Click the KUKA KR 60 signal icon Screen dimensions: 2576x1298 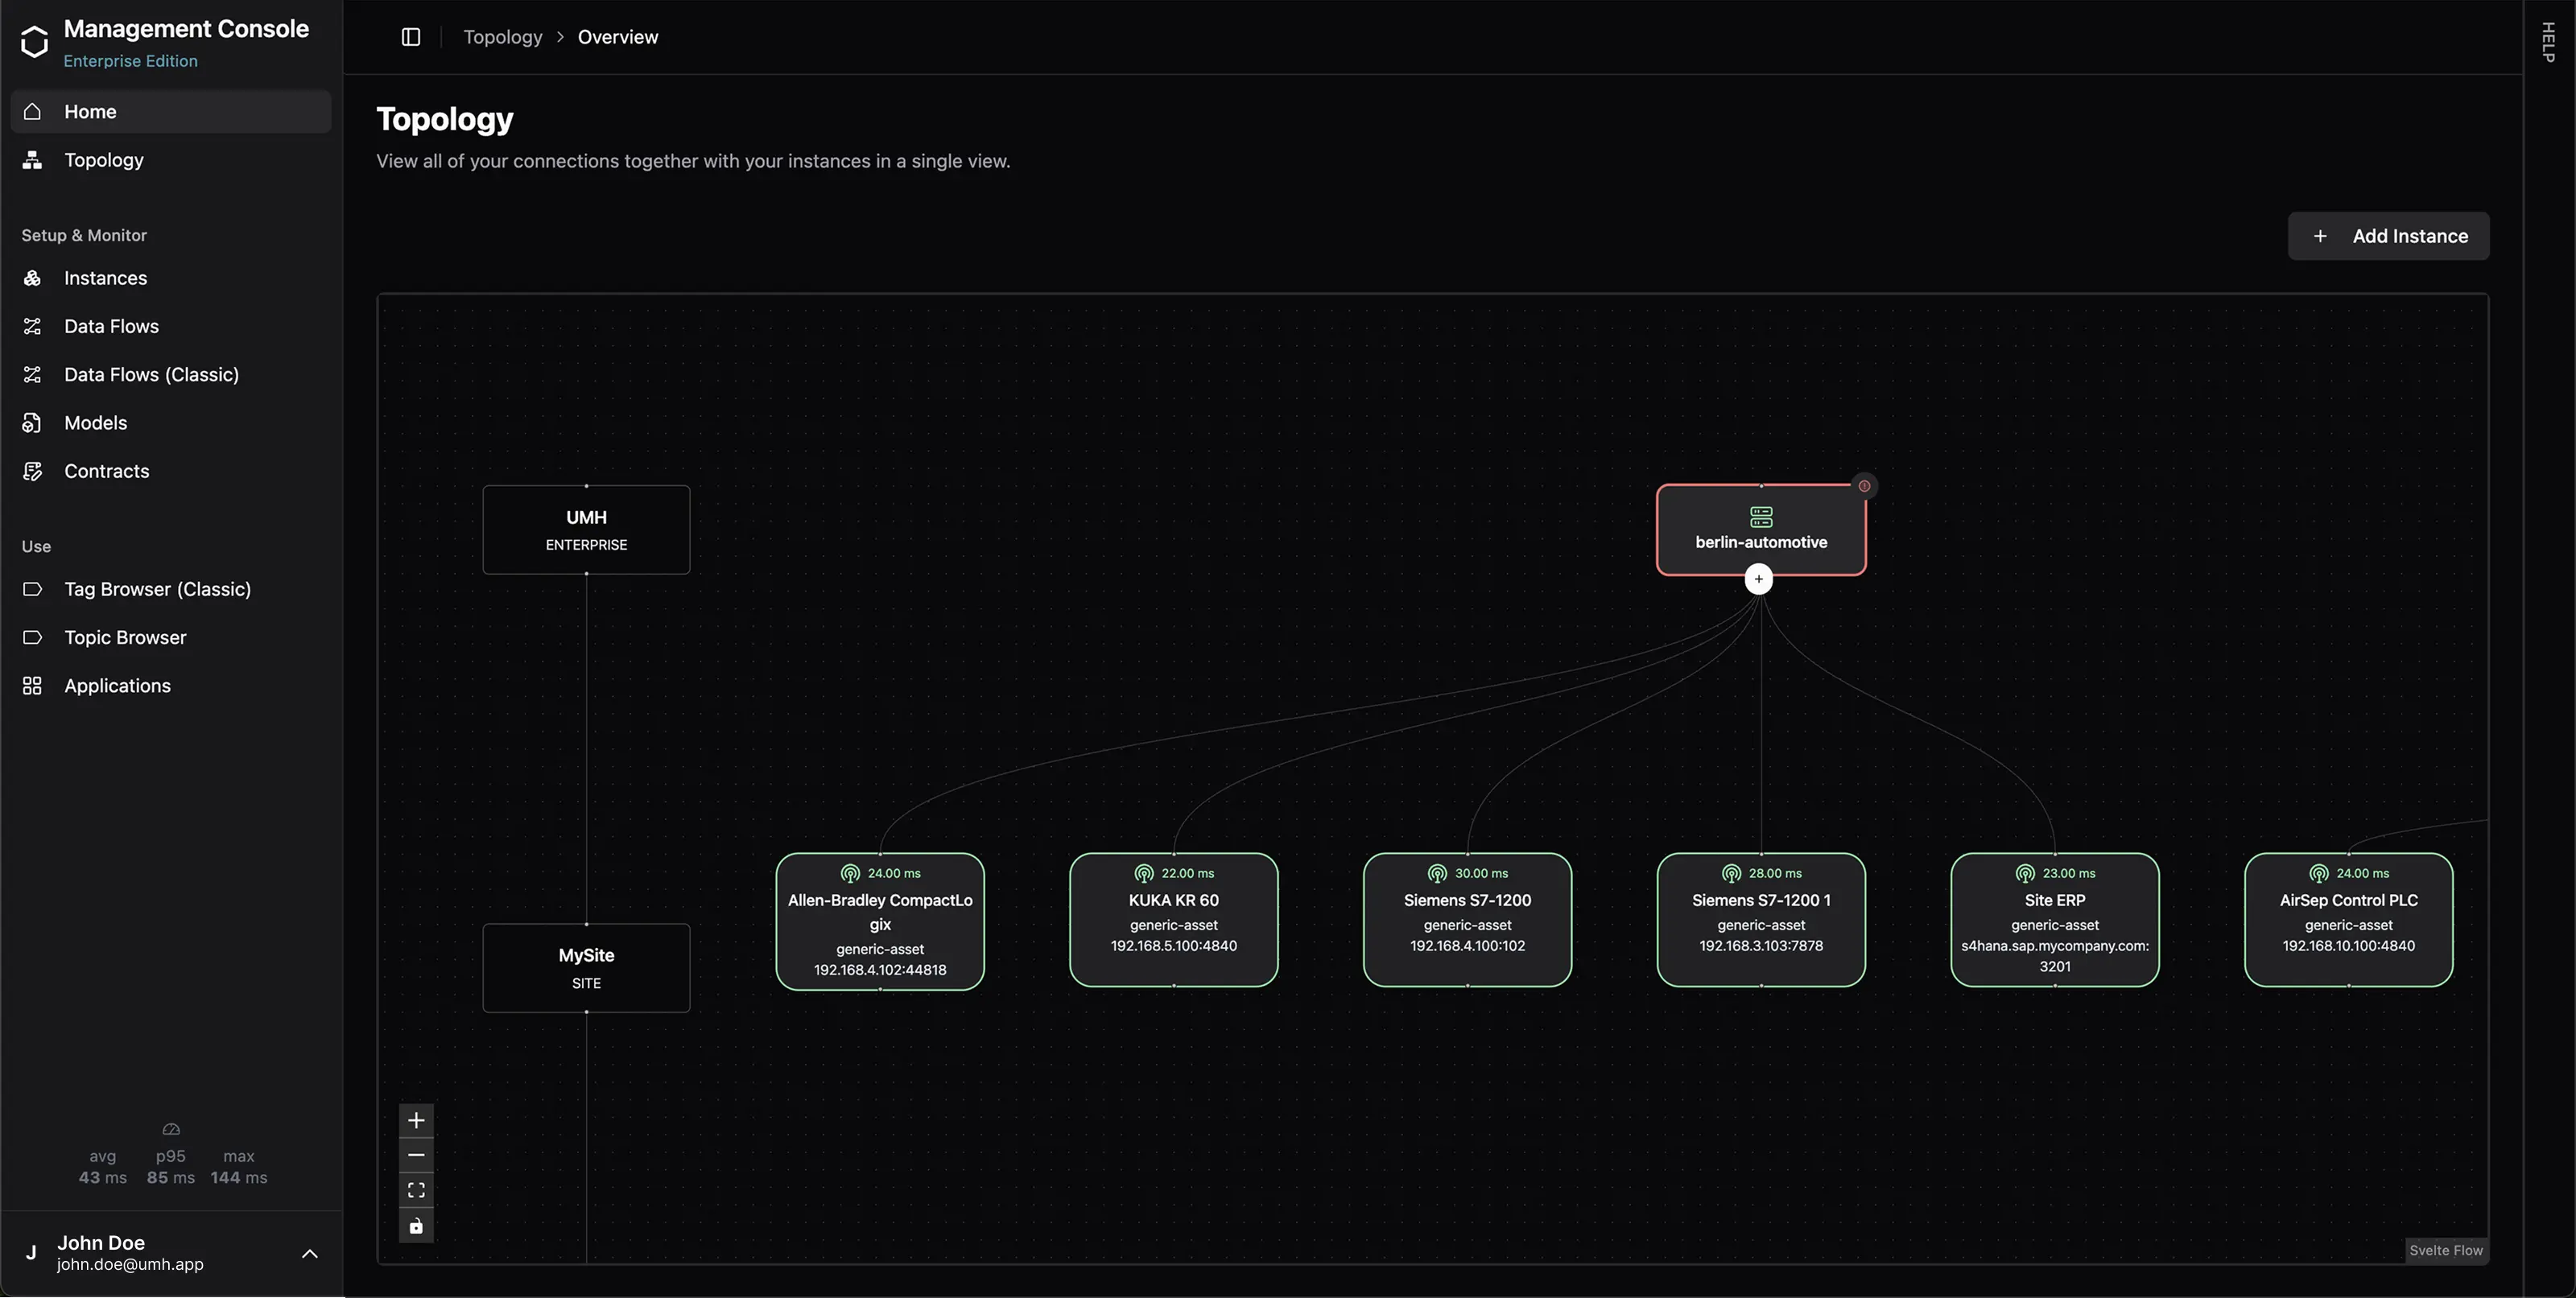(x=1144, y=873)
